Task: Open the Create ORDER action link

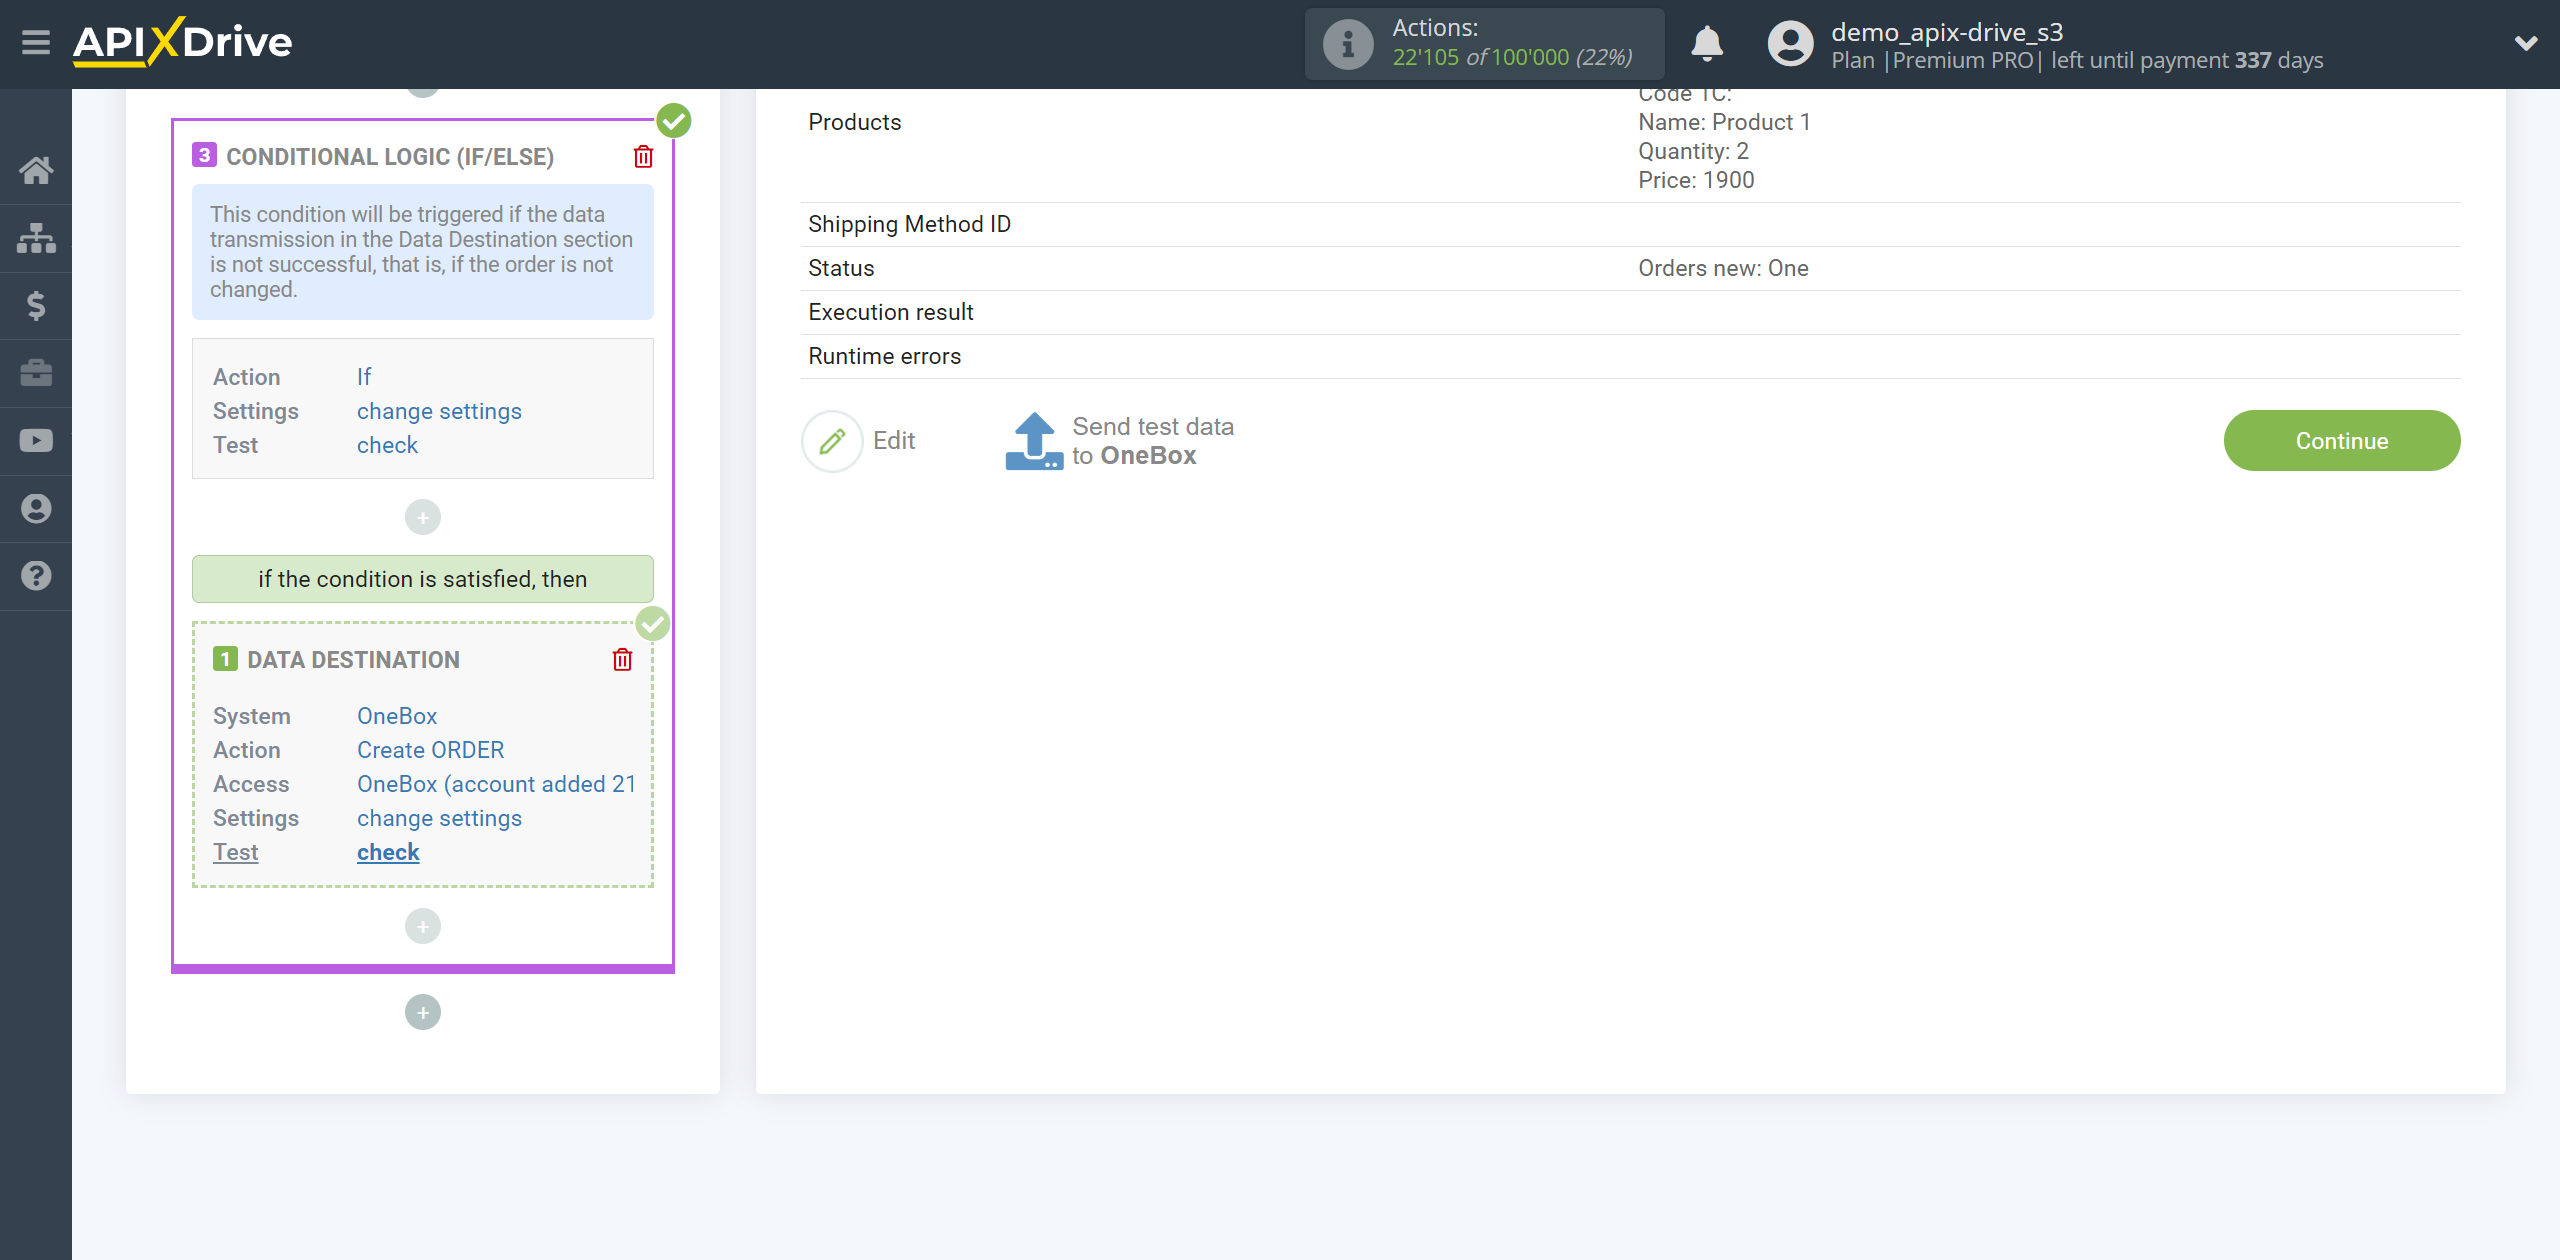Action: click(x=430, y=750)
